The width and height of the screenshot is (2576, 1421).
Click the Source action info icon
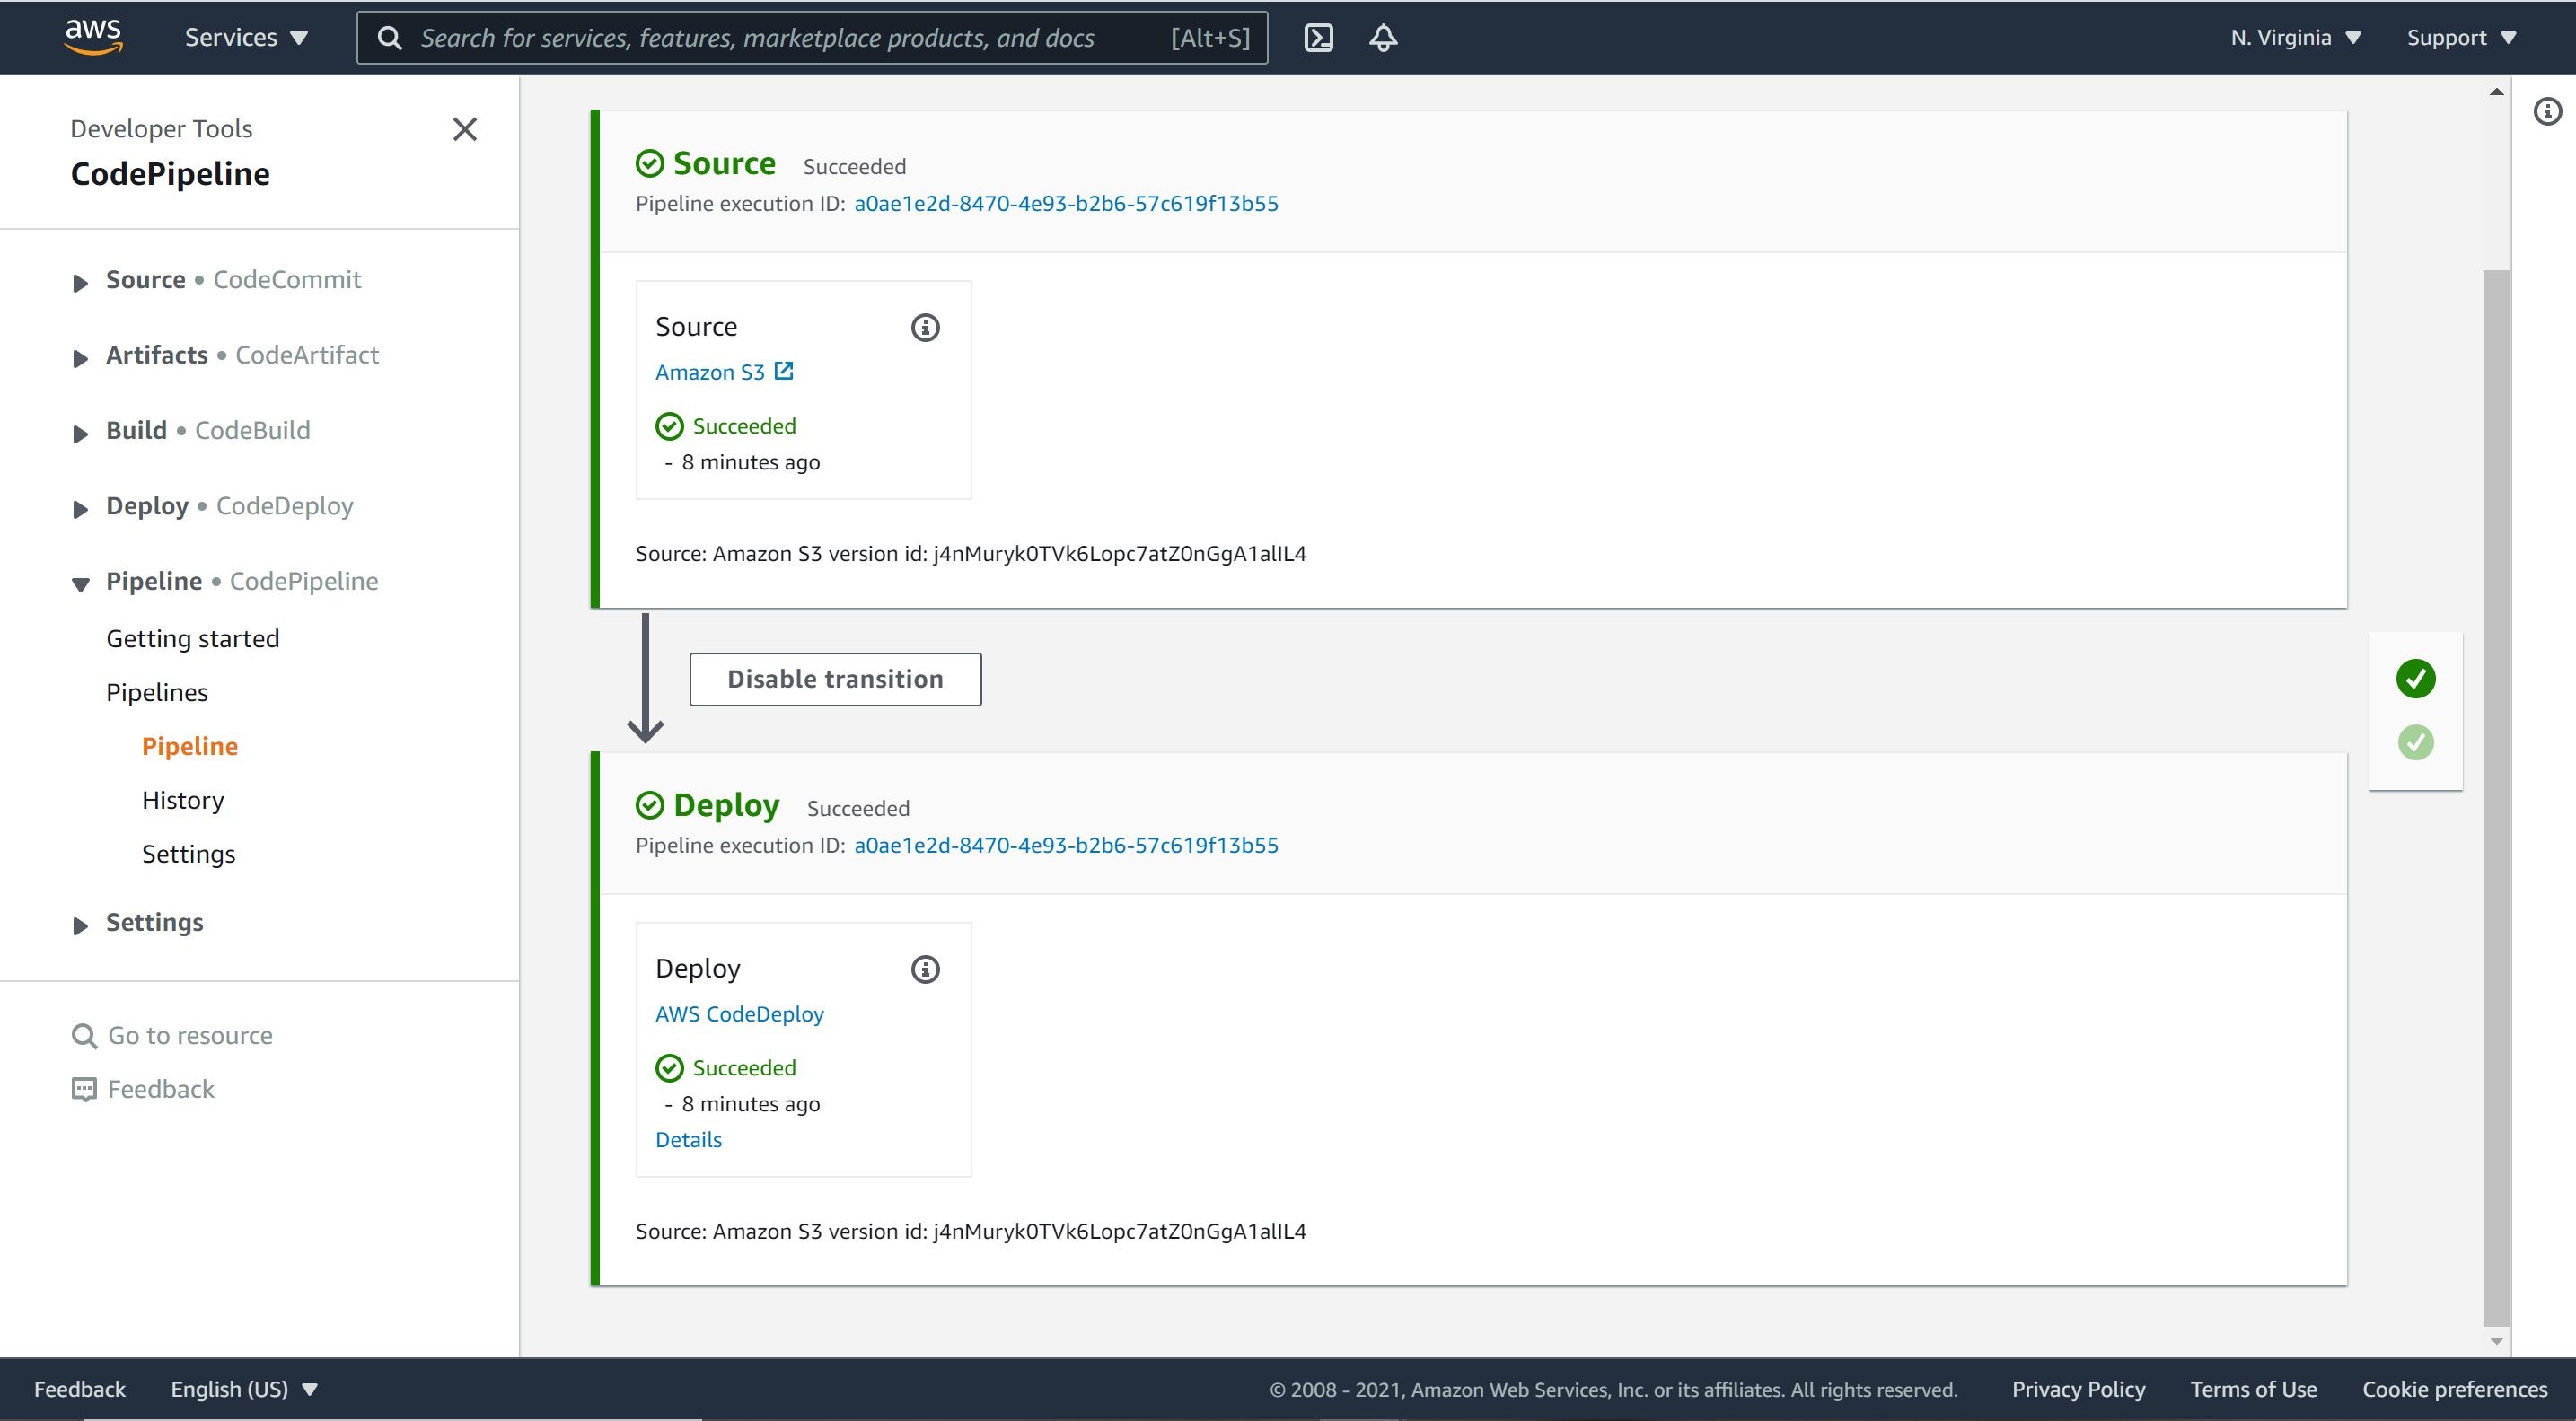[924, 328]
